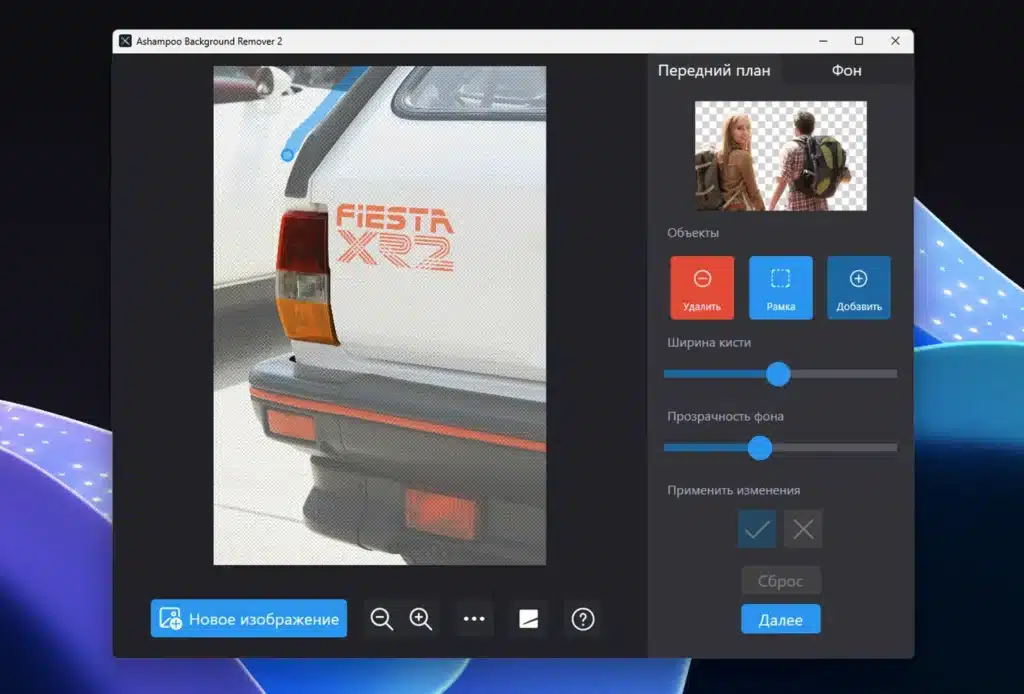
Task: Click the Сброс reset button
Action: point(780,581)
